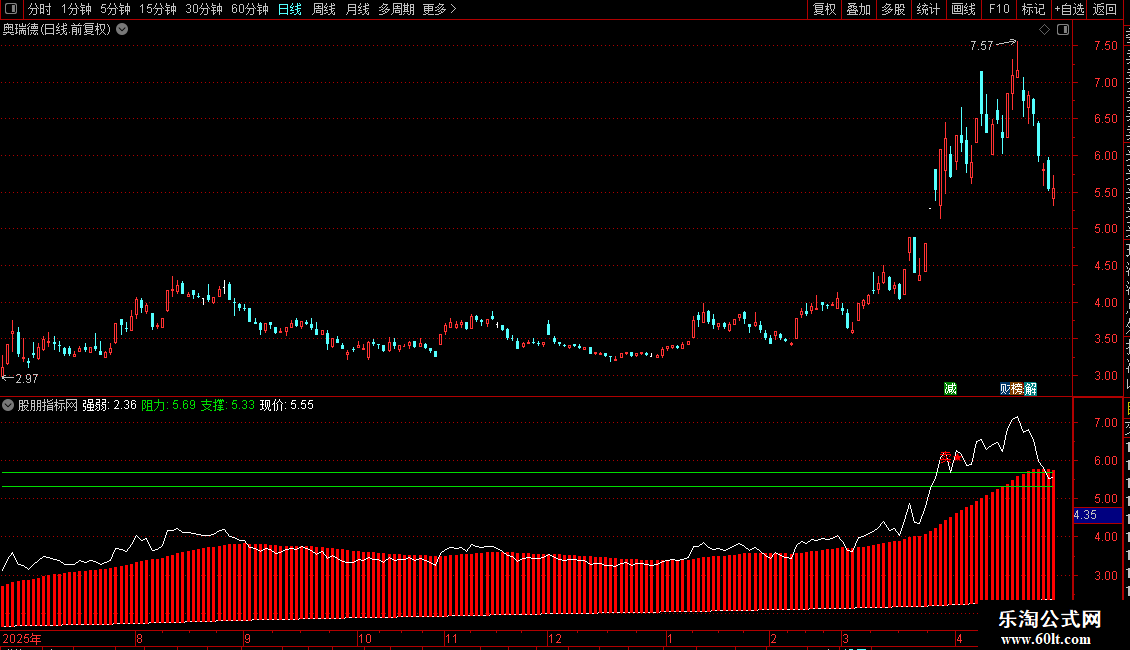
Task: Click the panel layout icon at top-left
Action: tap(11, 9)
